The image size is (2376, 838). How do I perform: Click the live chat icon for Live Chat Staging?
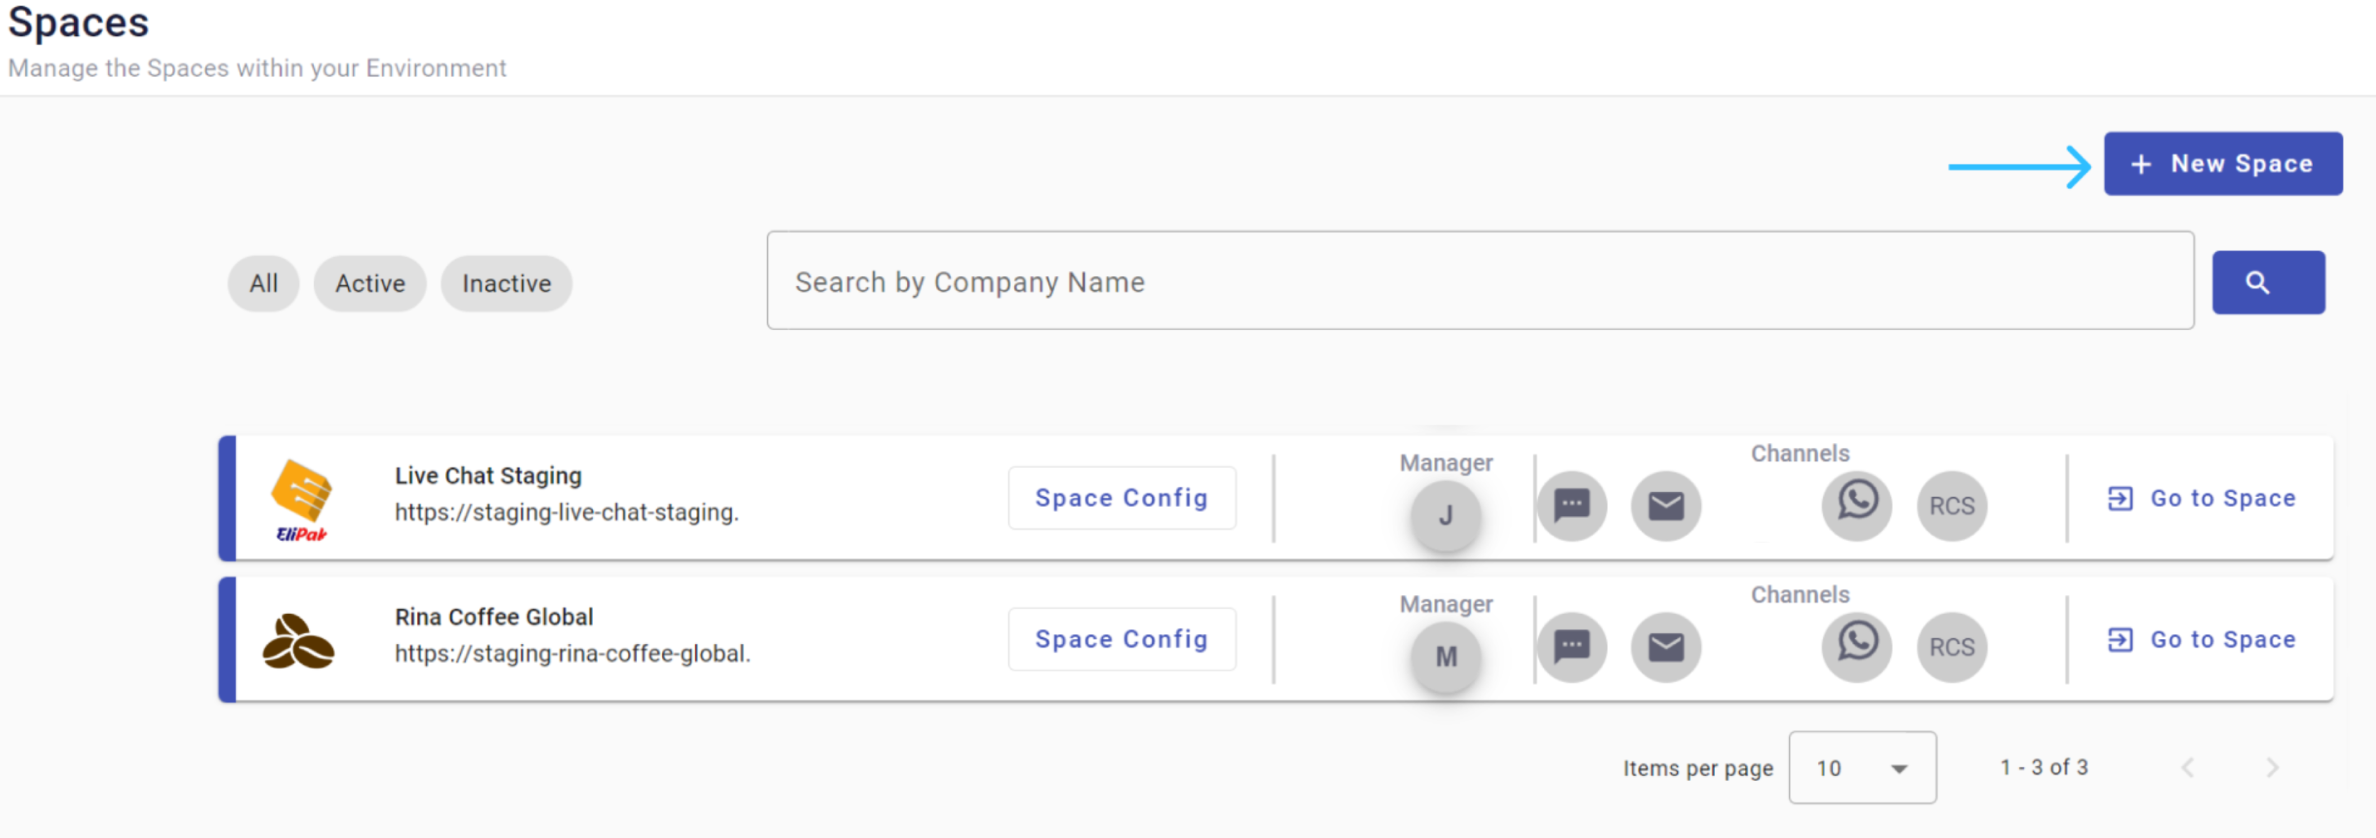[1572, 506]
